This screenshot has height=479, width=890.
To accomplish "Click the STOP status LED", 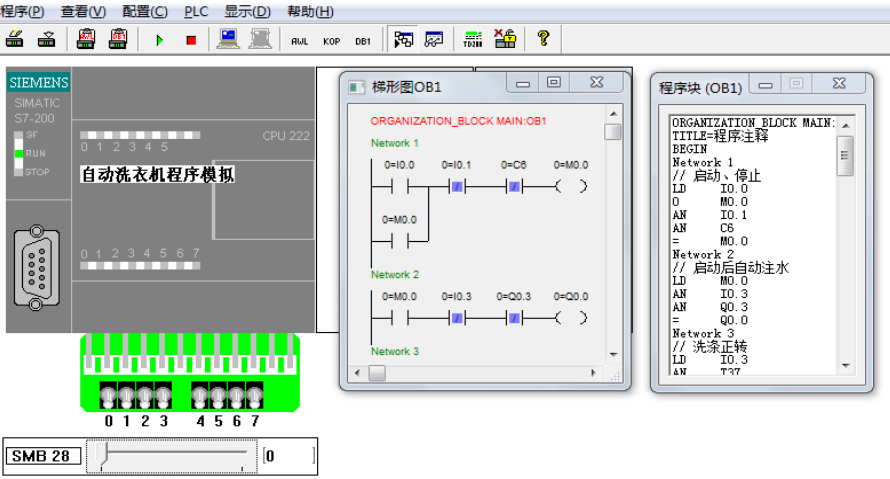I will (19, 171).
